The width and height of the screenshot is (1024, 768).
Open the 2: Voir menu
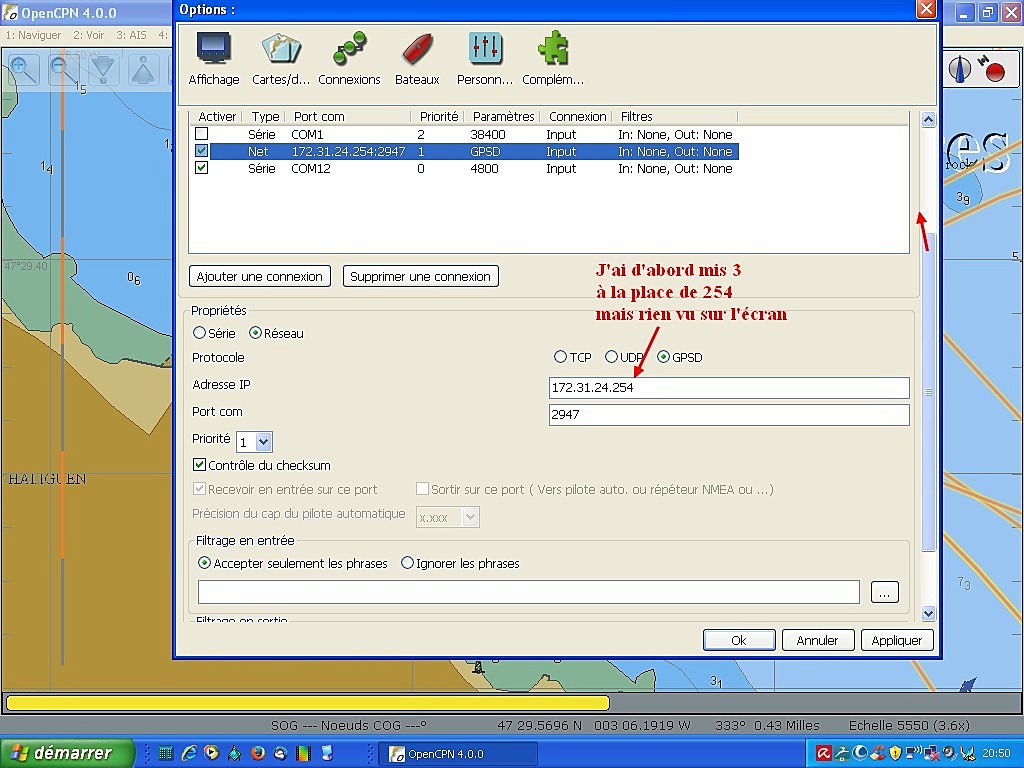89,35
